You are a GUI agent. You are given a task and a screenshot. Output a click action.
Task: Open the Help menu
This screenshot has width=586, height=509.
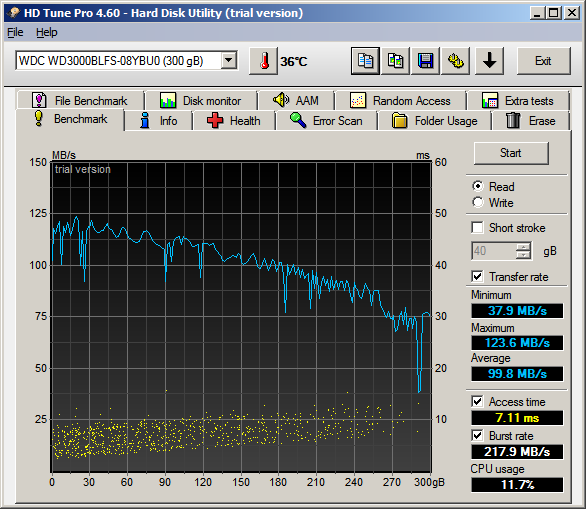pos(47,33)
